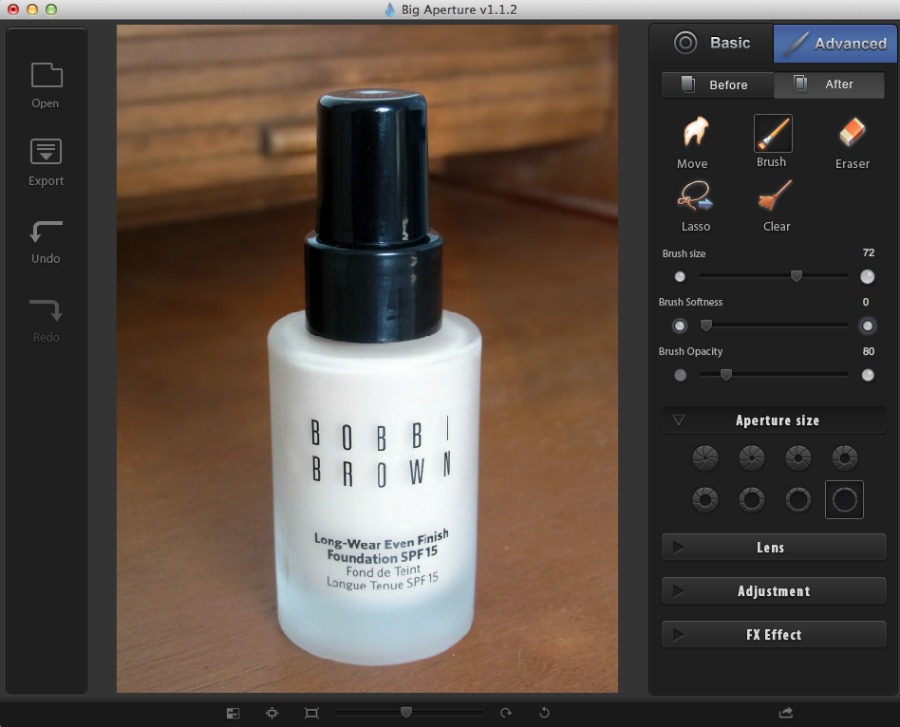This screenshot has height=727, width=900.
Task: Select the Eraser tool
Action: click(852, 142)
